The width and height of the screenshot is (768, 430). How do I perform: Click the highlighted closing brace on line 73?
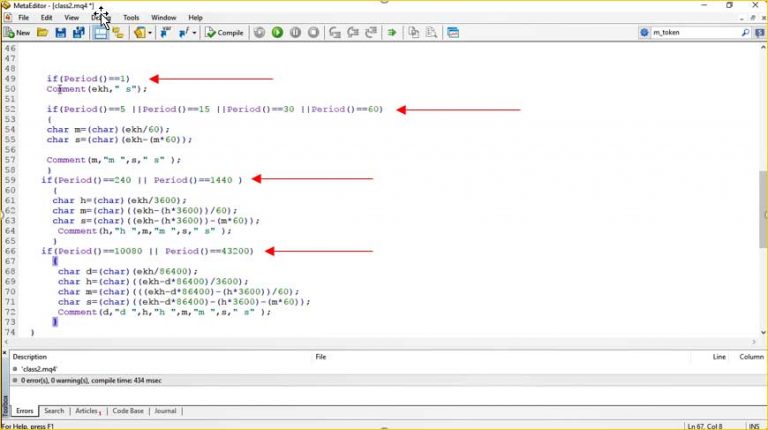pos(55,322)
